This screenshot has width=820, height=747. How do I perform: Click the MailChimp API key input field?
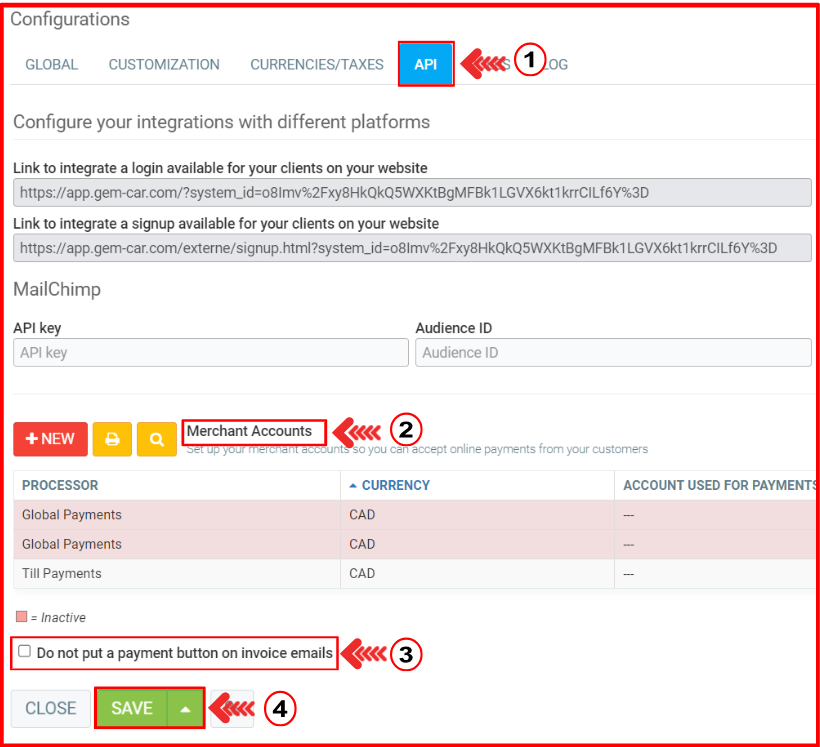click(x=211, y=352)
